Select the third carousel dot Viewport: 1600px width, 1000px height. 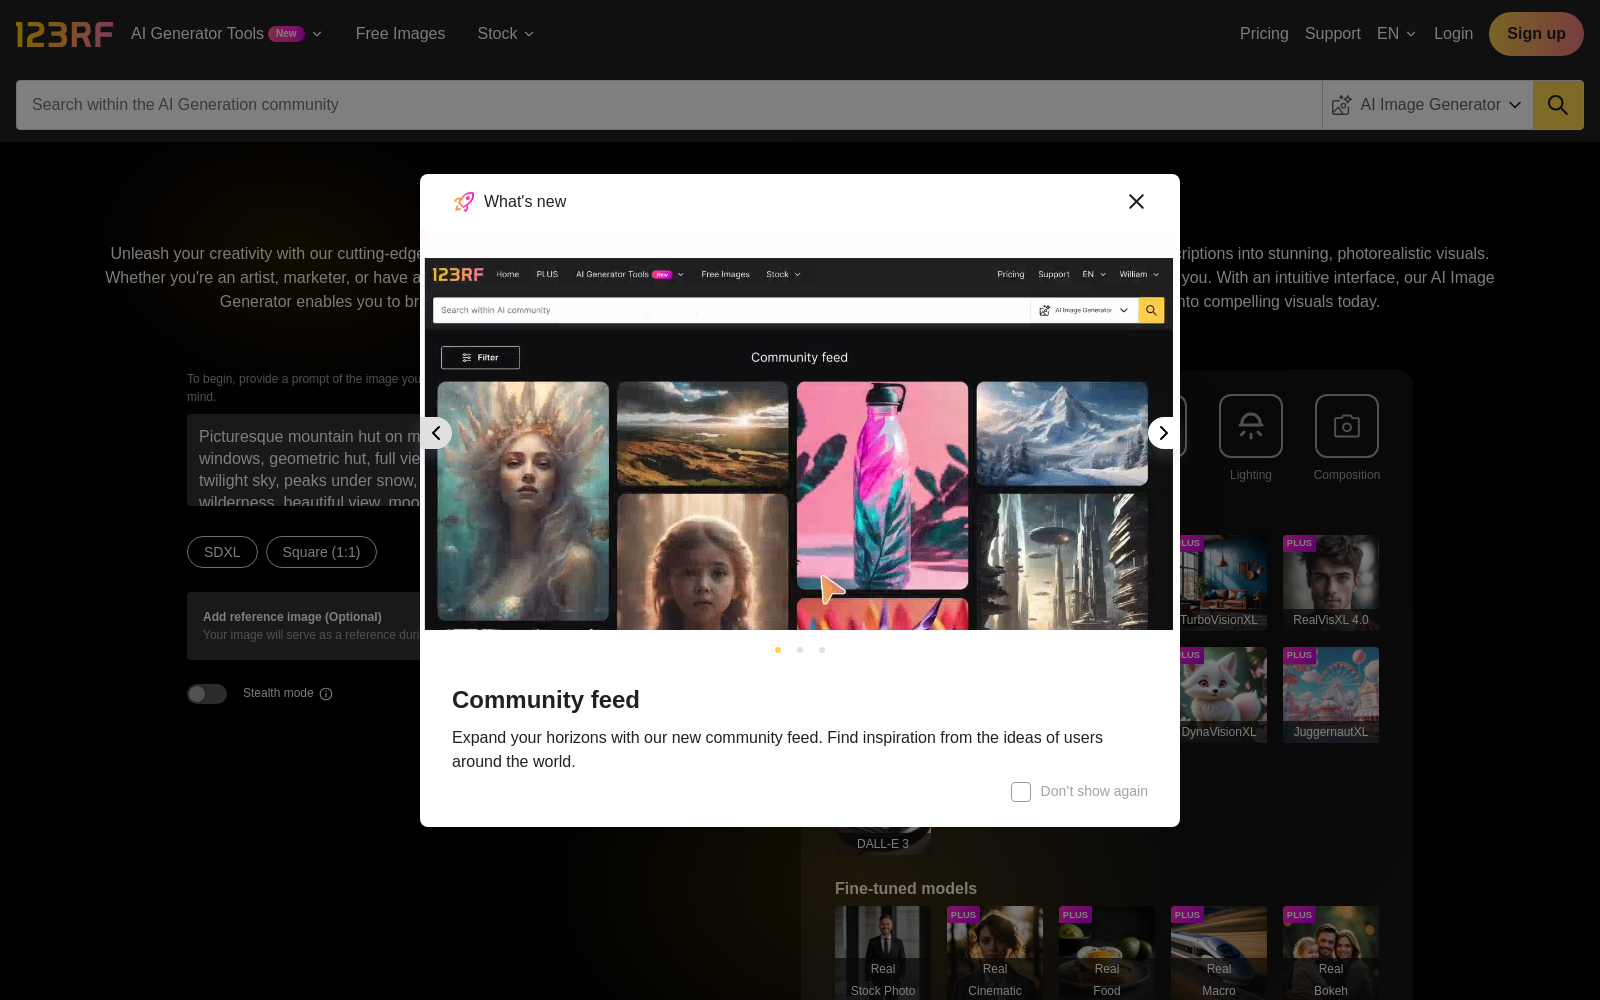(x=822, y=650)
